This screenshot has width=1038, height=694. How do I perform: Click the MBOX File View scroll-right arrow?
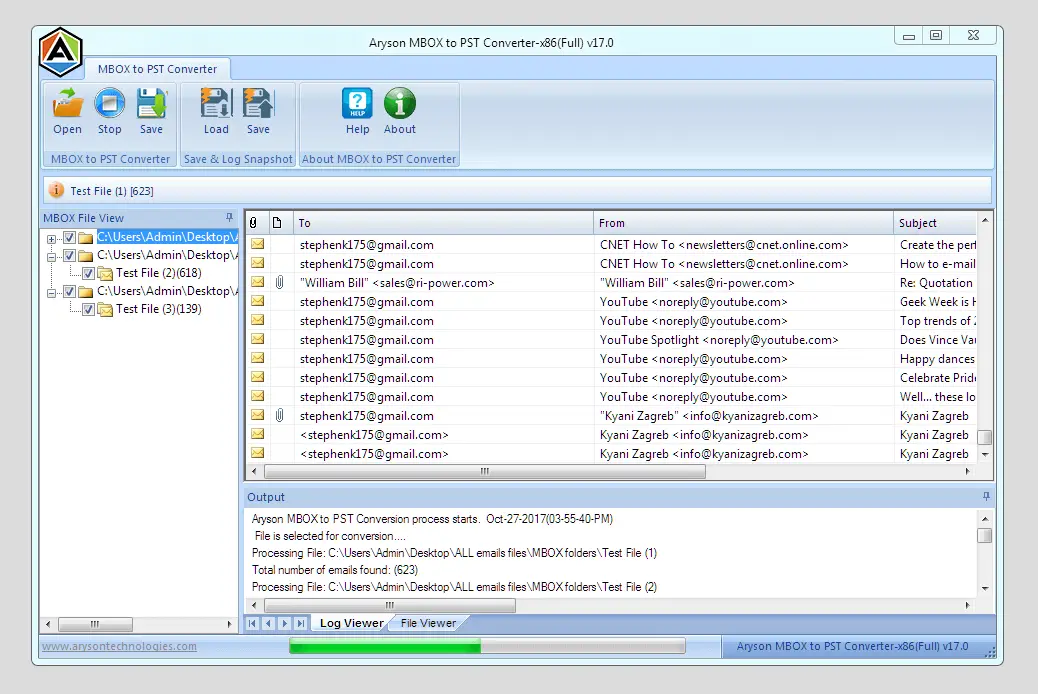229,624
